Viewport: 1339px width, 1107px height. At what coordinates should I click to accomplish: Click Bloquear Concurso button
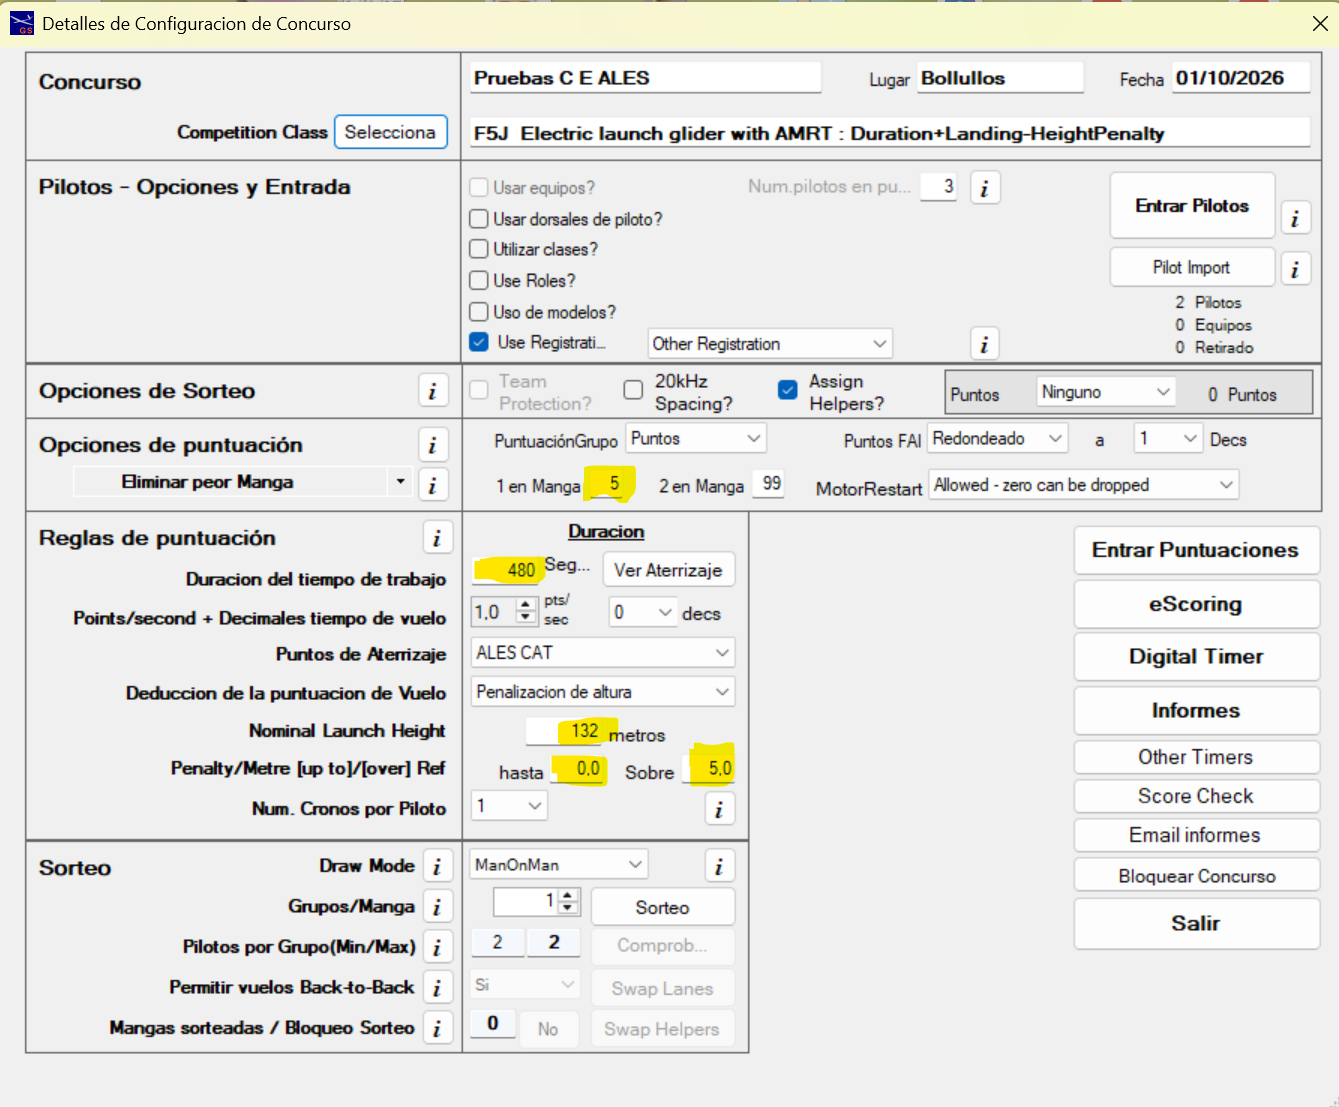(1196, 876)
